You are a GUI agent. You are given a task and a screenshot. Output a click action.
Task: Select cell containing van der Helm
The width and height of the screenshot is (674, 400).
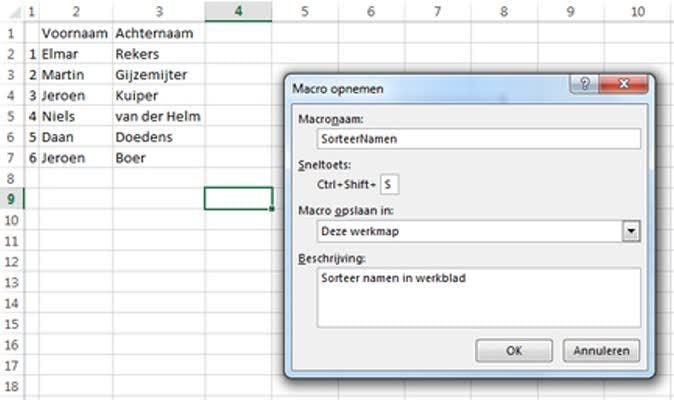pyautogui.click(x=157, y=116)
